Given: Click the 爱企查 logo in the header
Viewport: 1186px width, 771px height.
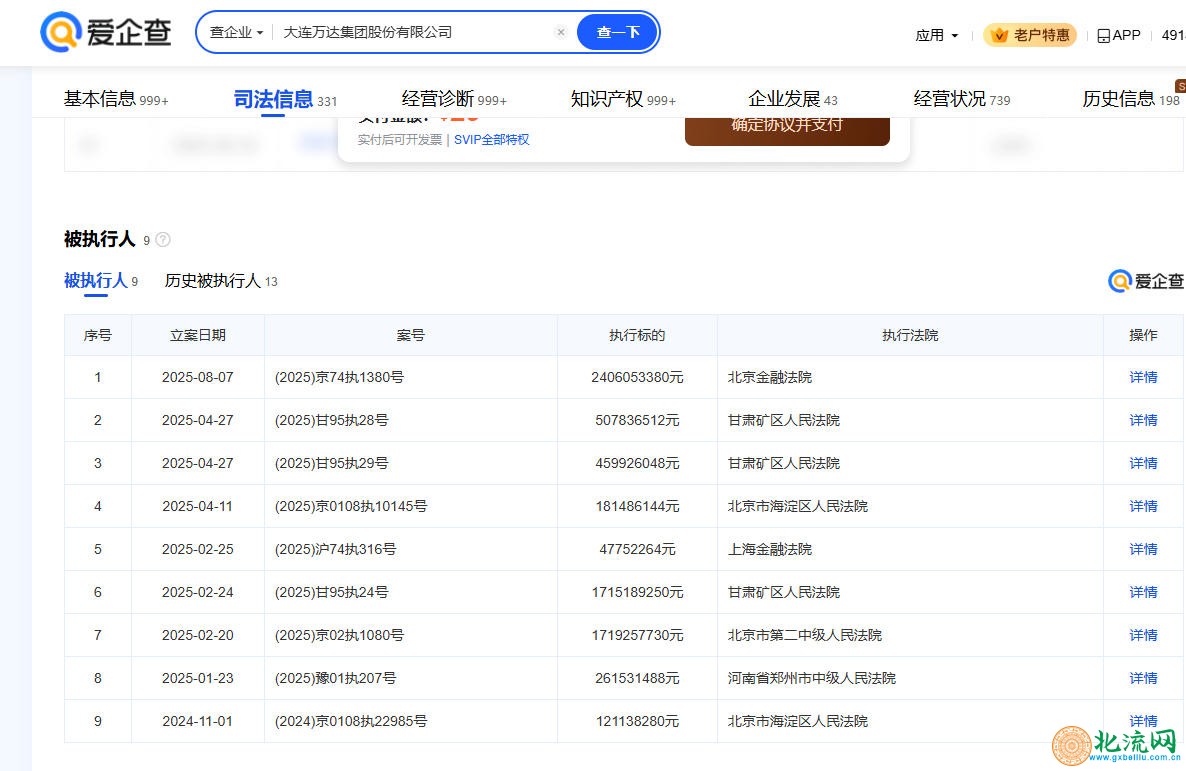Looking at the screenshot, I should (x=106, y=32).
